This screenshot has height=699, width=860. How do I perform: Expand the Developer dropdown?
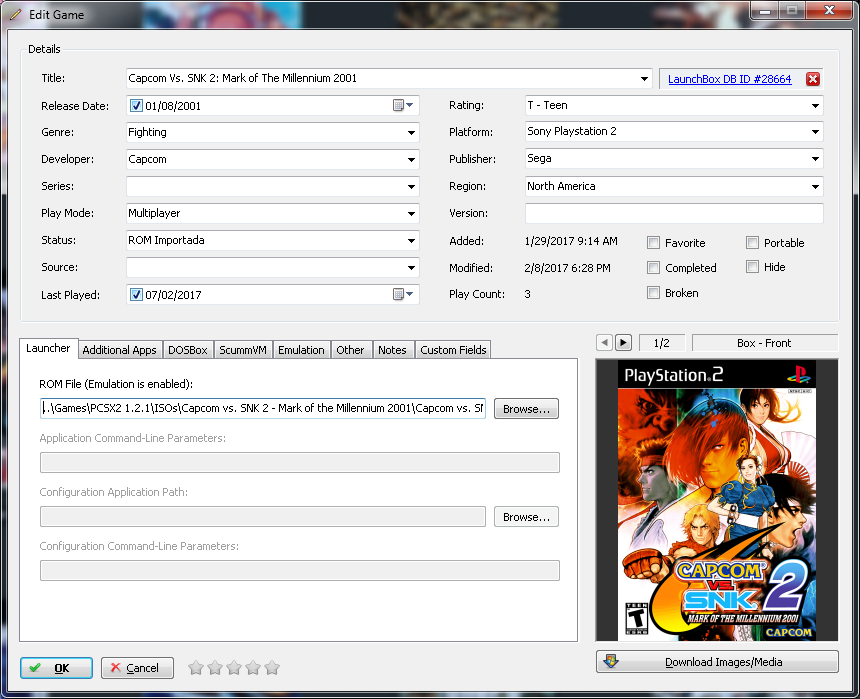(411, 159)
